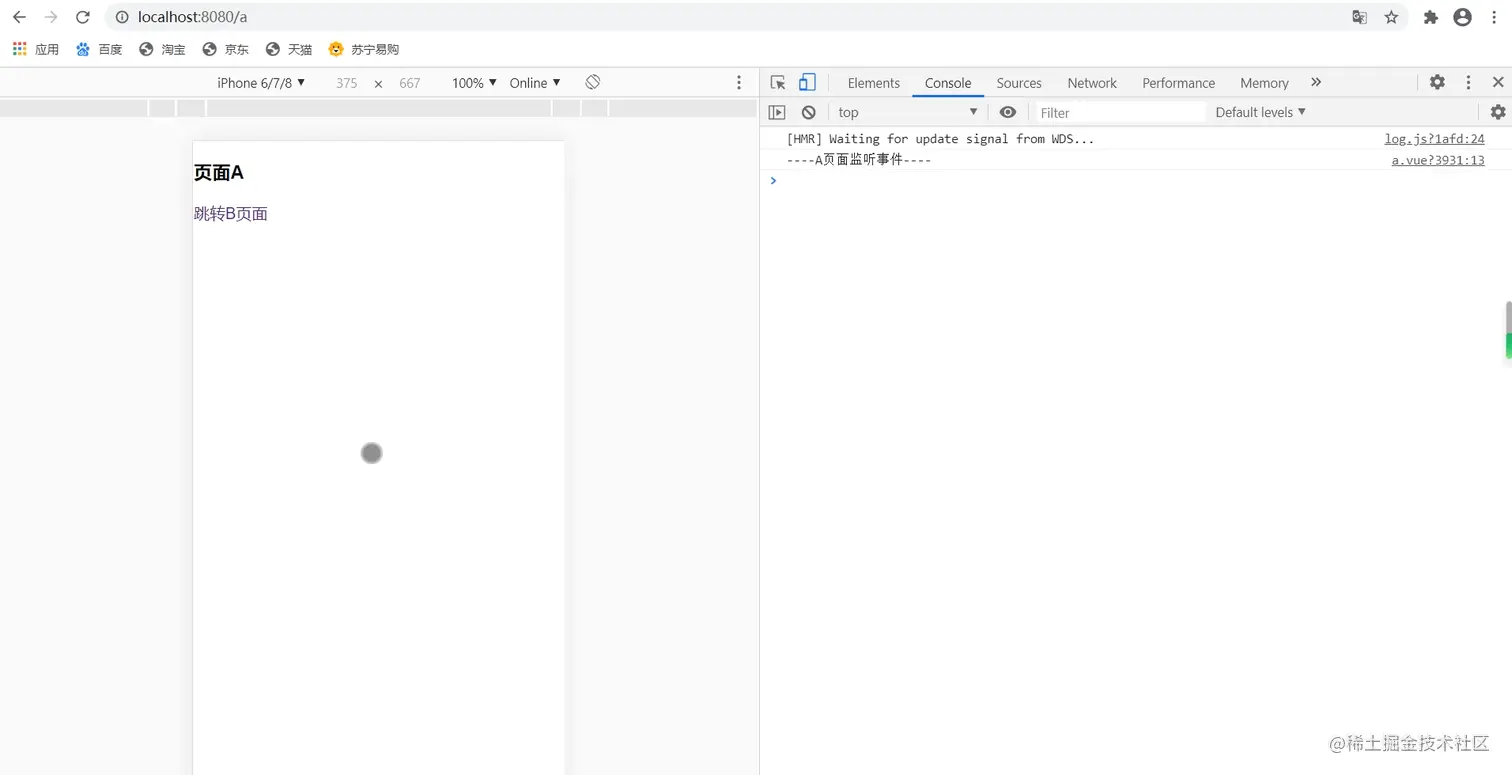Go forward to the next page
Viewport: 1512px width, 775px height.
click(51, 17)
